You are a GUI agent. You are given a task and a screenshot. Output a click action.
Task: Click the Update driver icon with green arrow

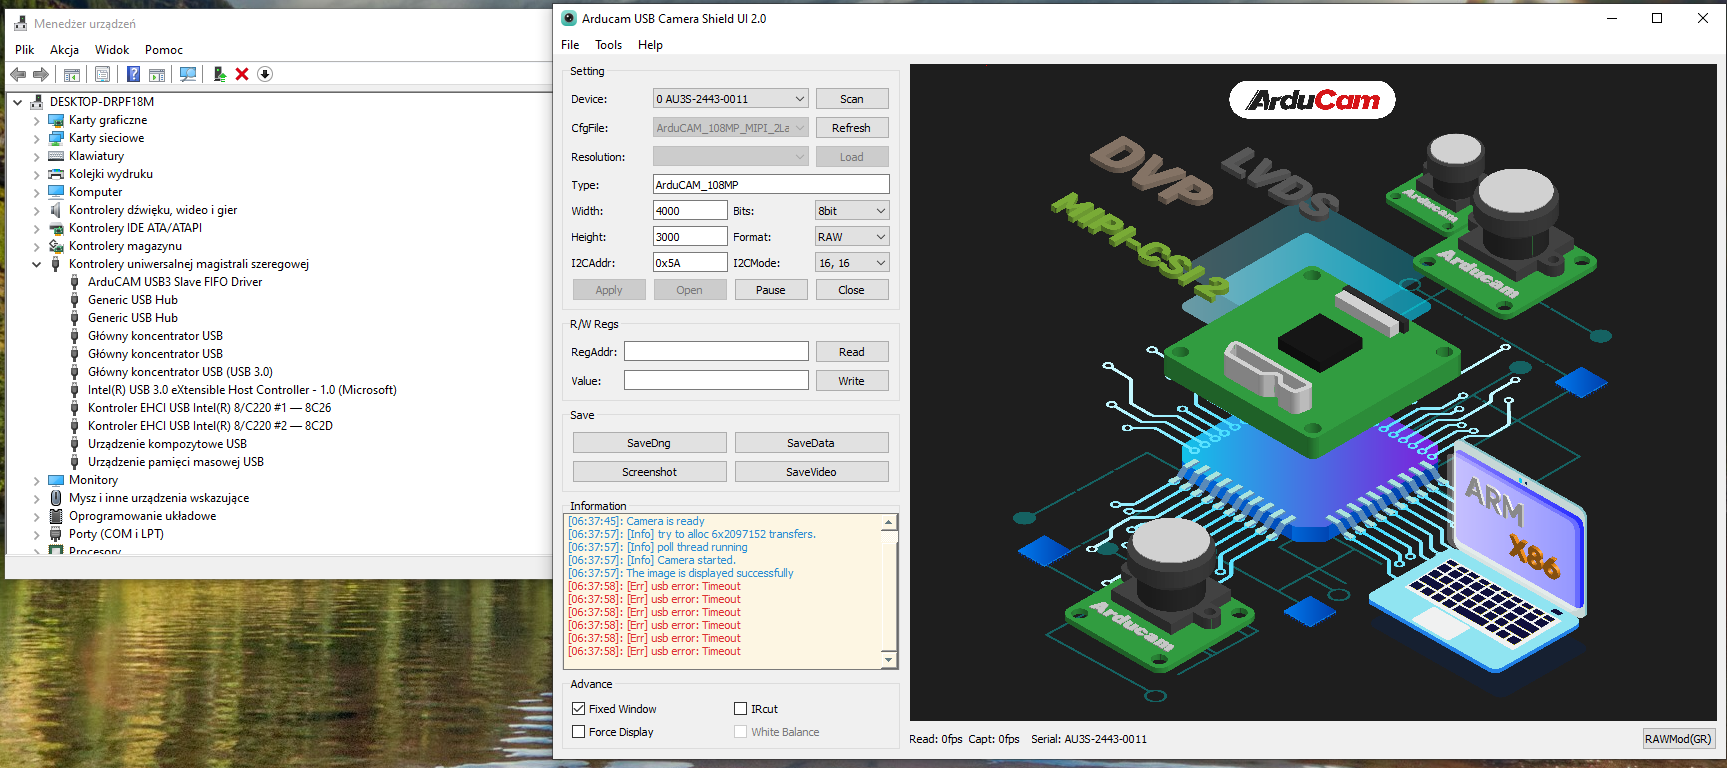pos(220,74)
